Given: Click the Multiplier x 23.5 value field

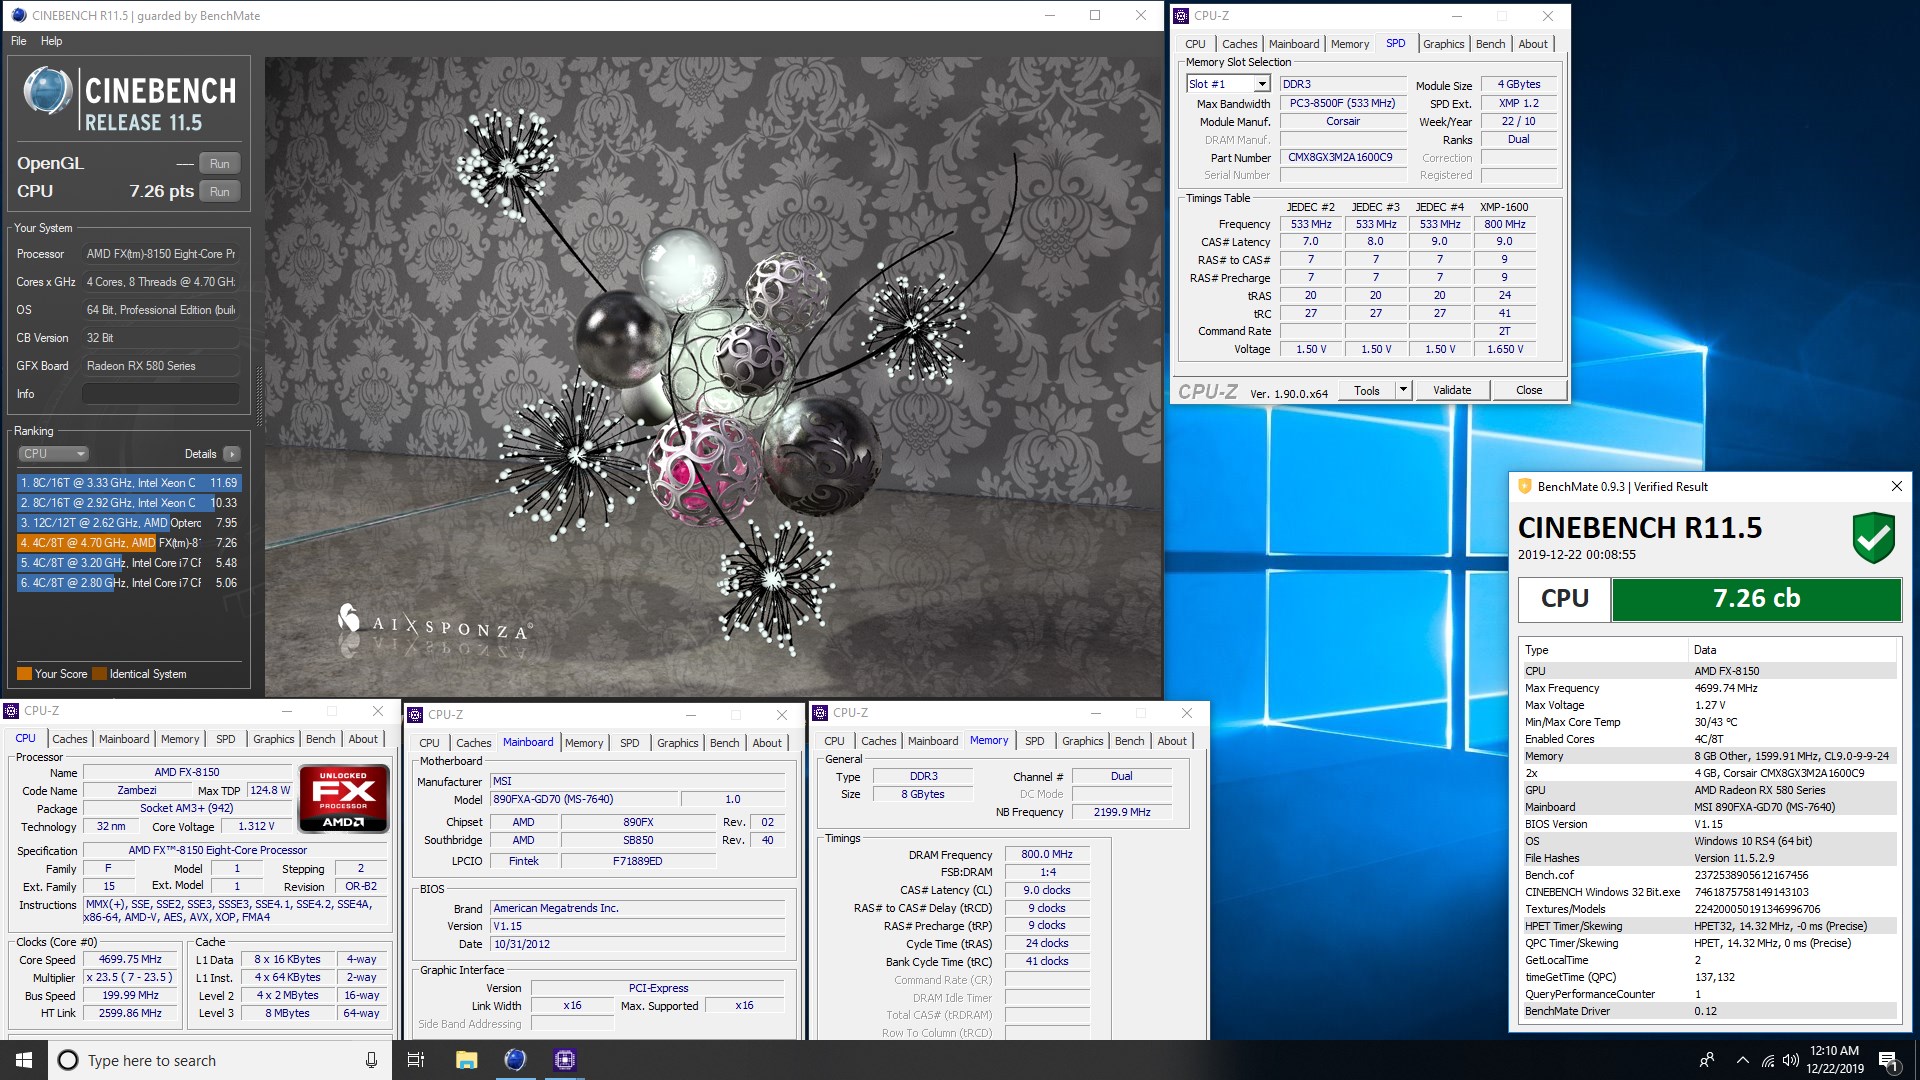Looking at the screenshot, I should pyautogui.click(x=130, y=978).
